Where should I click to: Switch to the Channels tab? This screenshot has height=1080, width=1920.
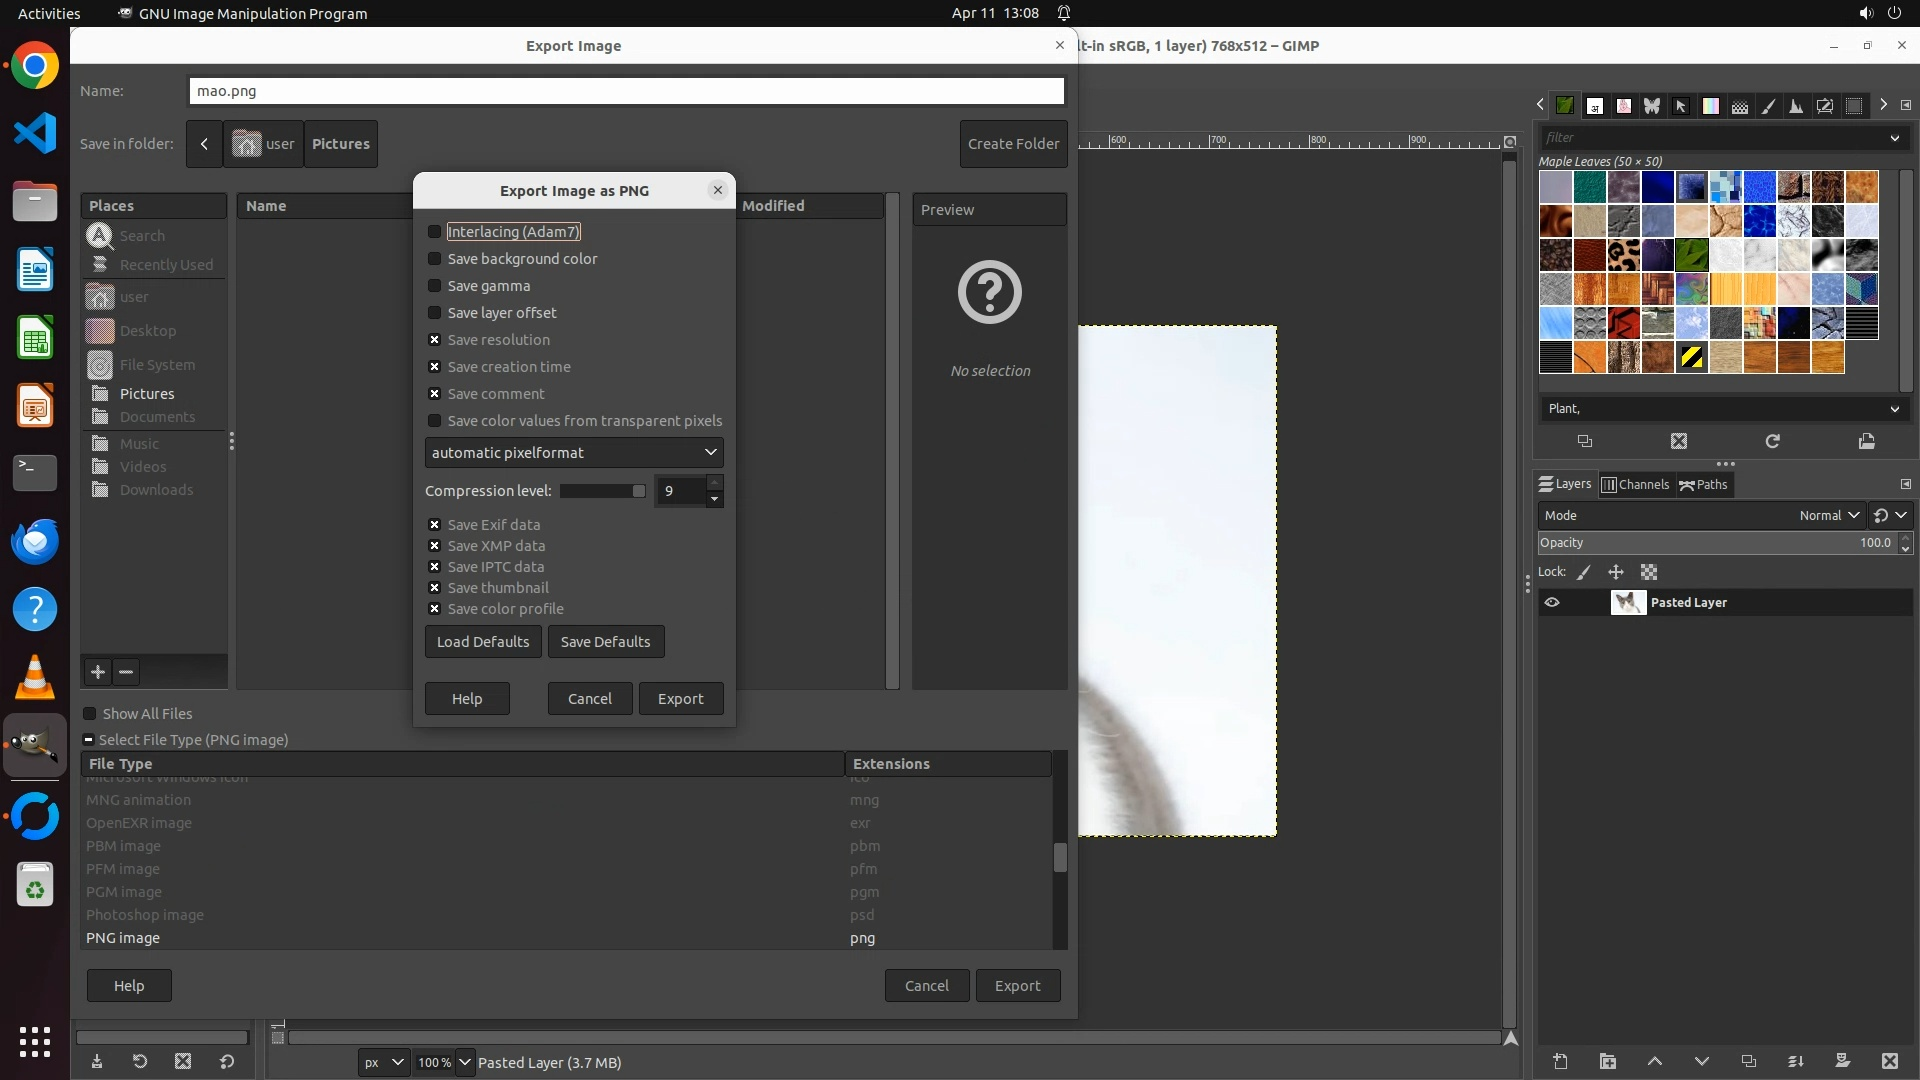1635,485
